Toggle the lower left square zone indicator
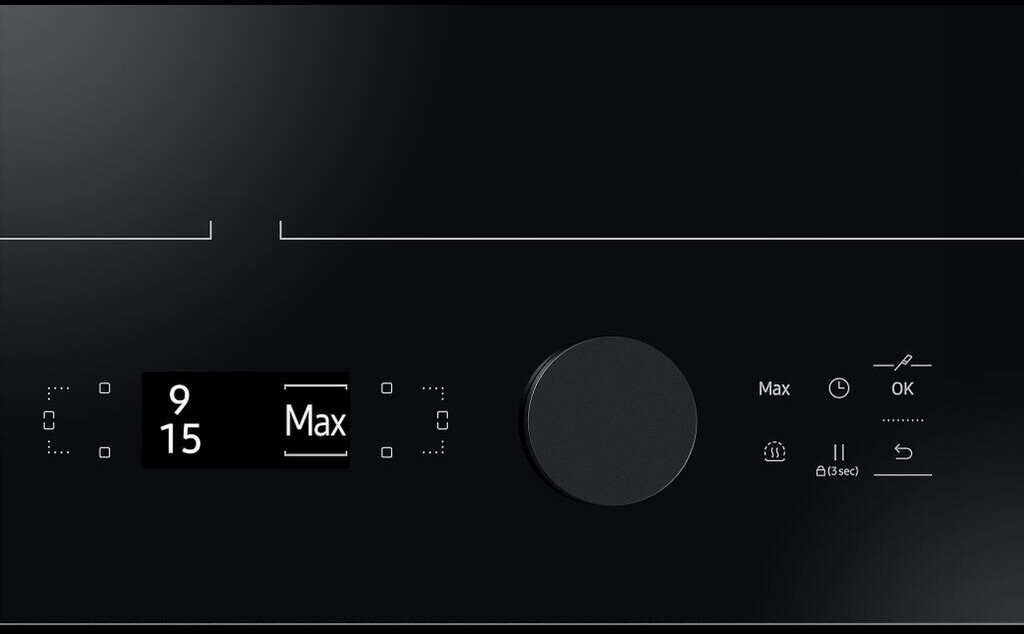Image resolution: width=1024 pixels, height=634 pixels. (104, 452)
